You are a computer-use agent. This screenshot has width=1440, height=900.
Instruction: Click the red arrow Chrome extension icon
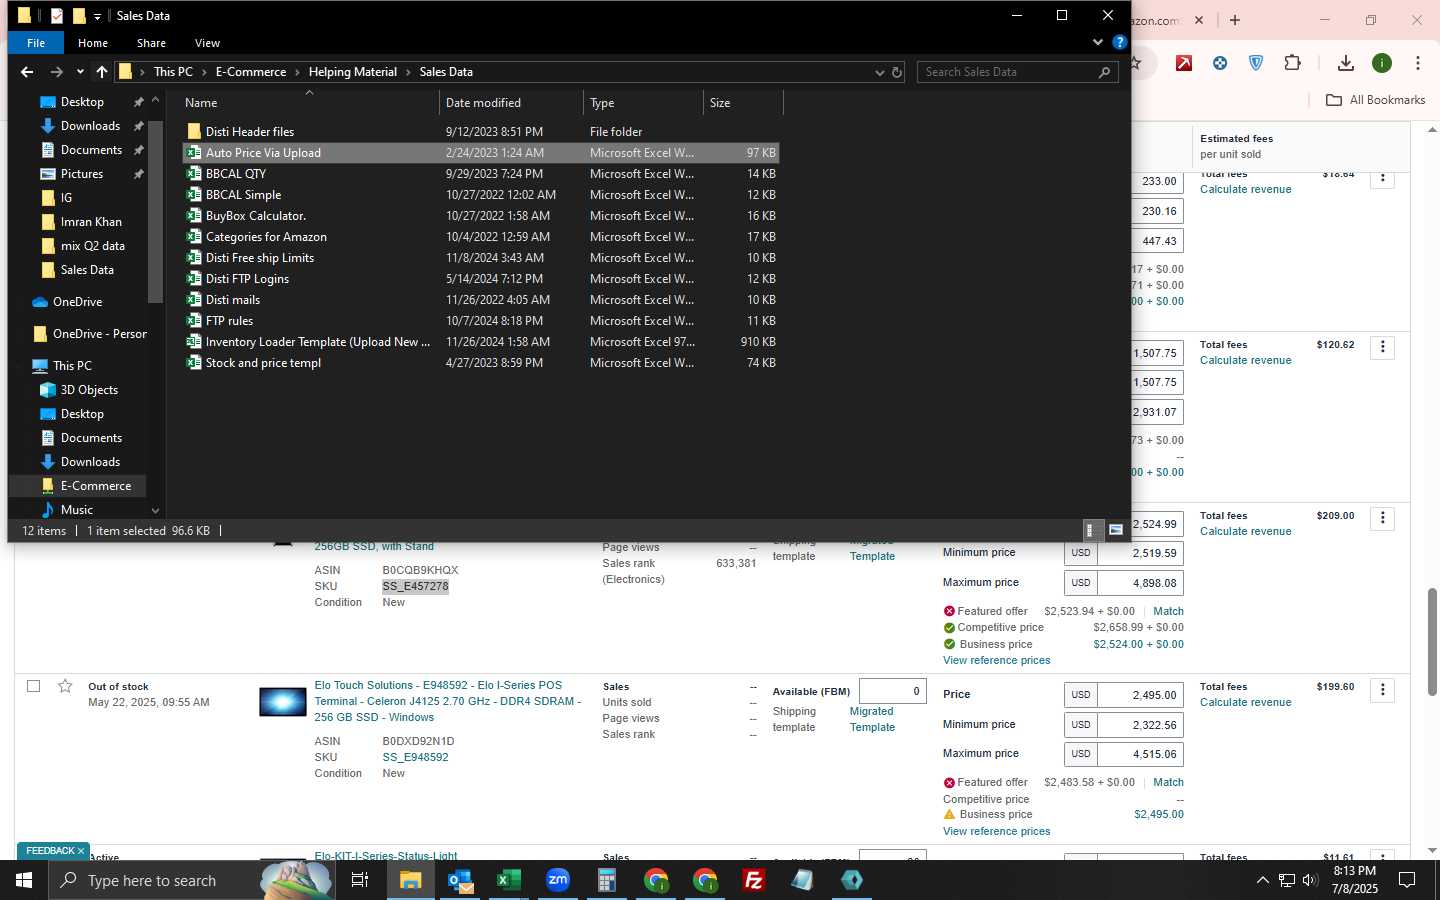point(1184,63)
